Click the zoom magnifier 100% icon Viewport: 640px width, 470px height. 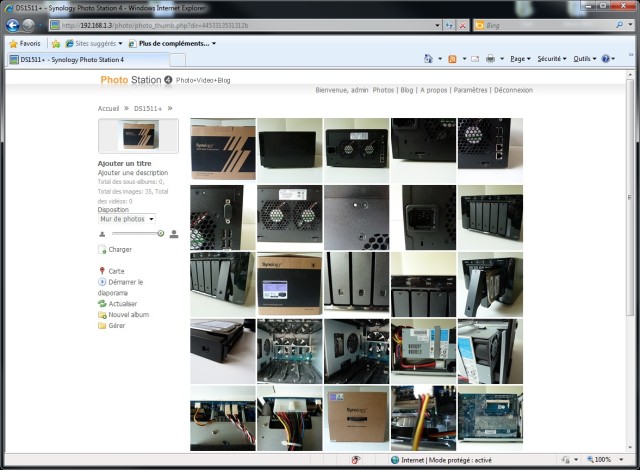(x=591, y=459)
